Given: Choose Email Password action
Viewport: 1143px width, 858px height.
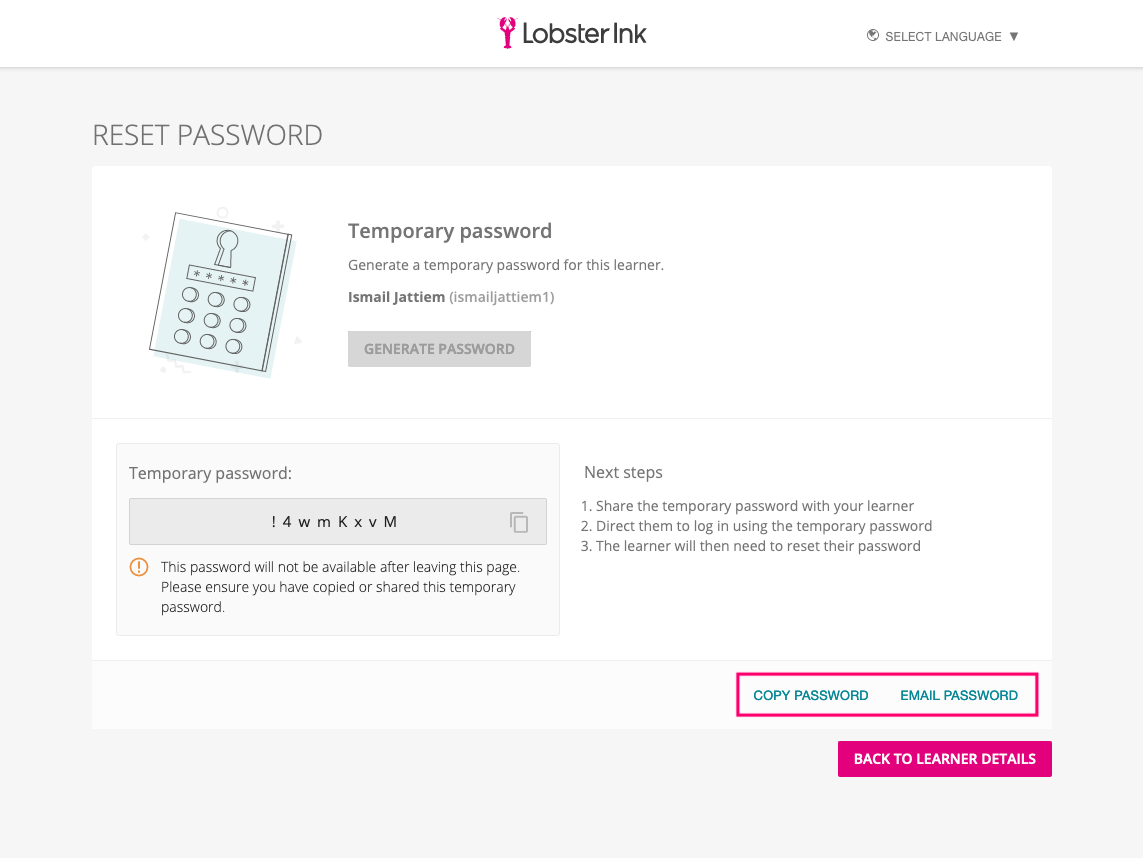Looking at the screenshot, I should coord(959,695).
